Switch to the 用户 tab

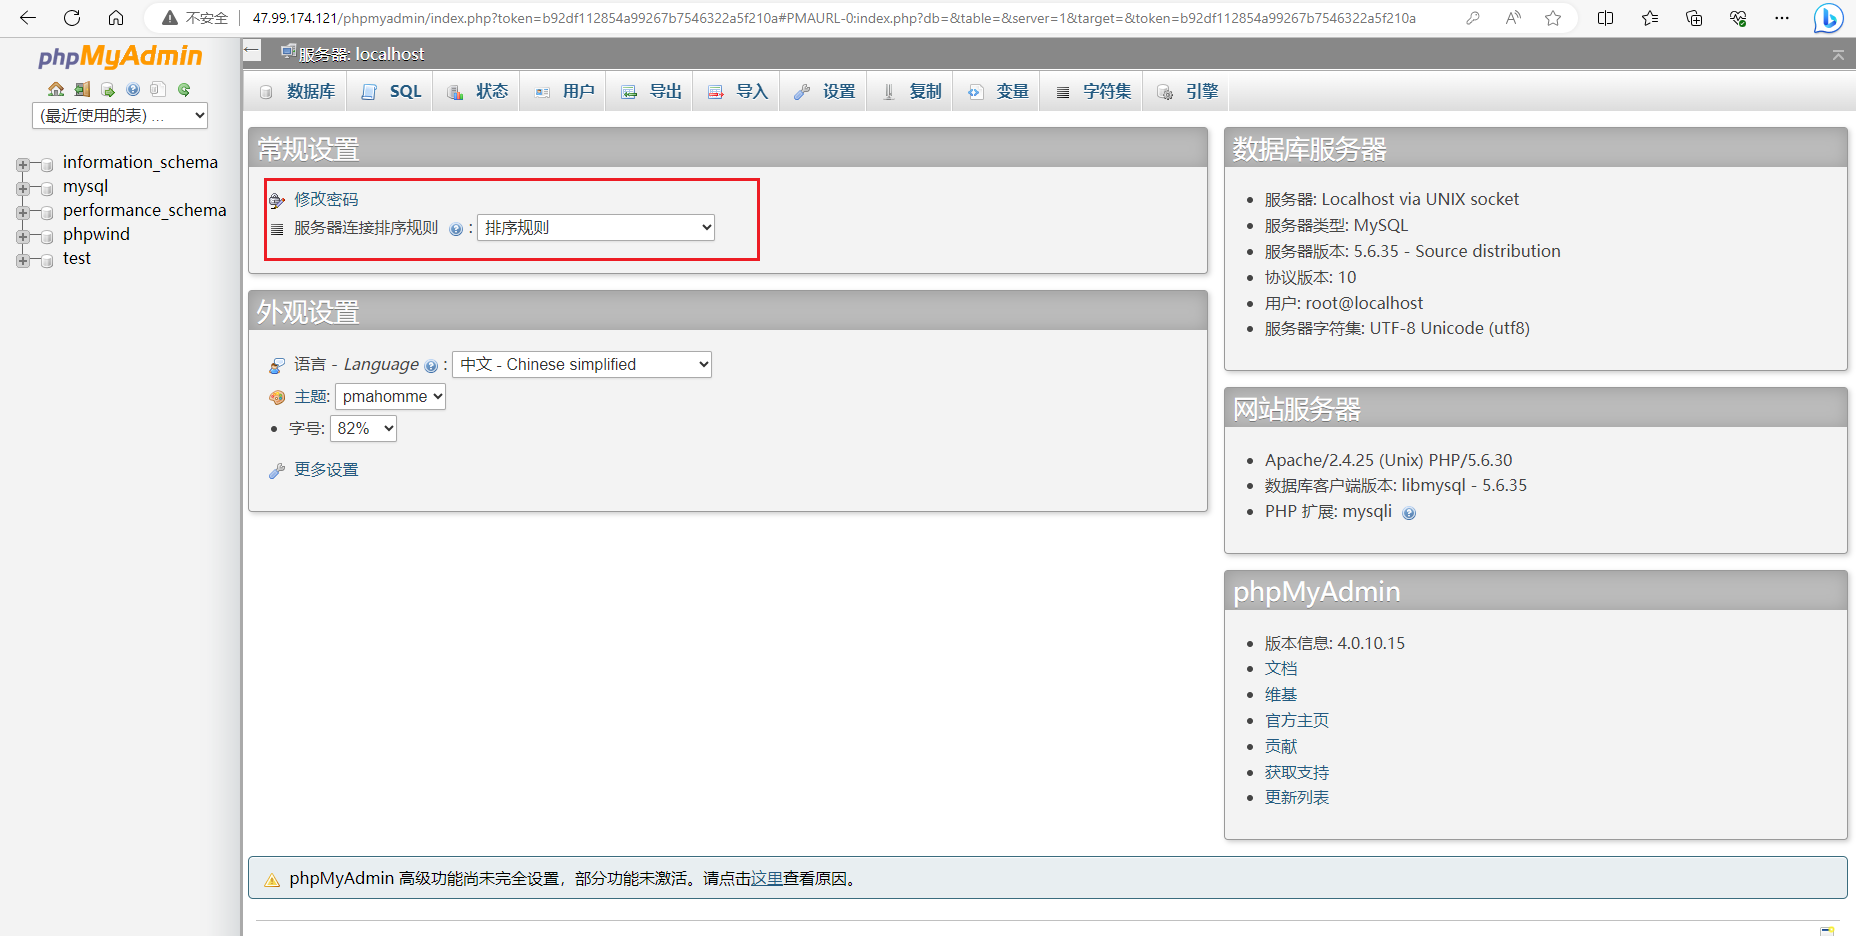565,92
